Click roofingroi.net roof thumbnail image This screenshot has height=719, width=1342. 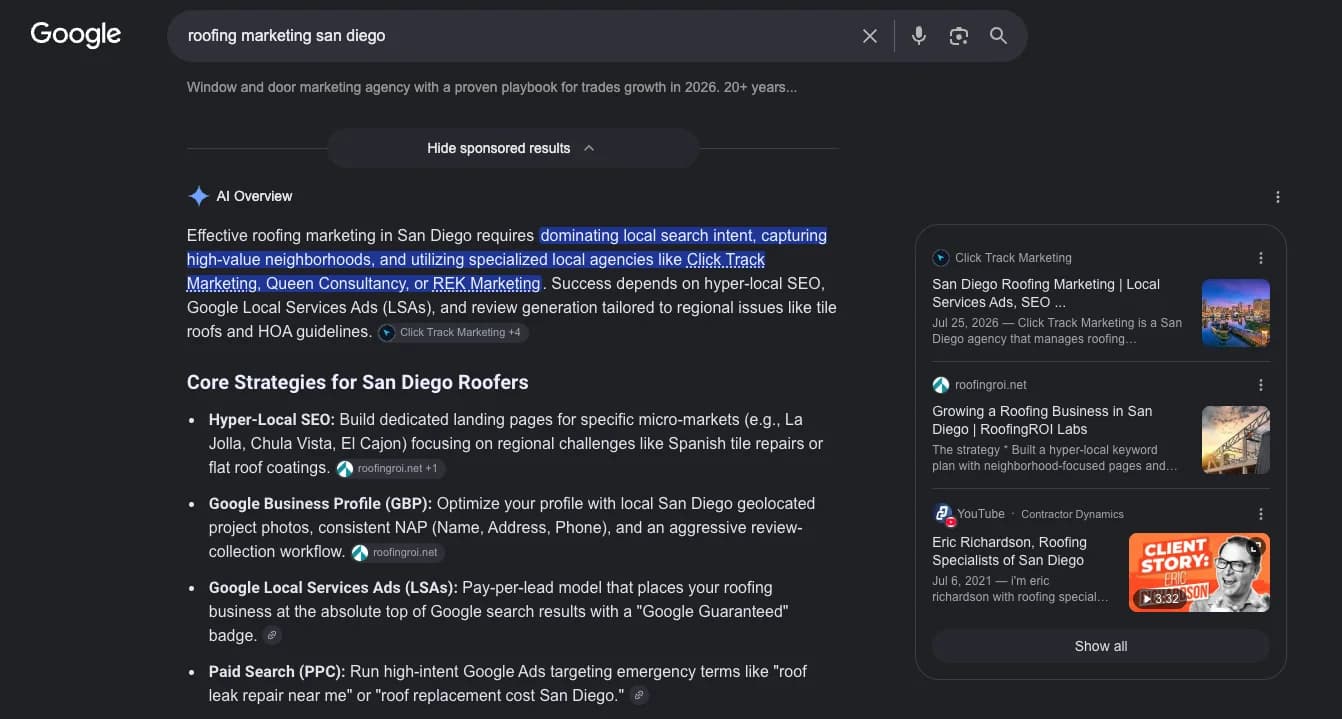1236,440
